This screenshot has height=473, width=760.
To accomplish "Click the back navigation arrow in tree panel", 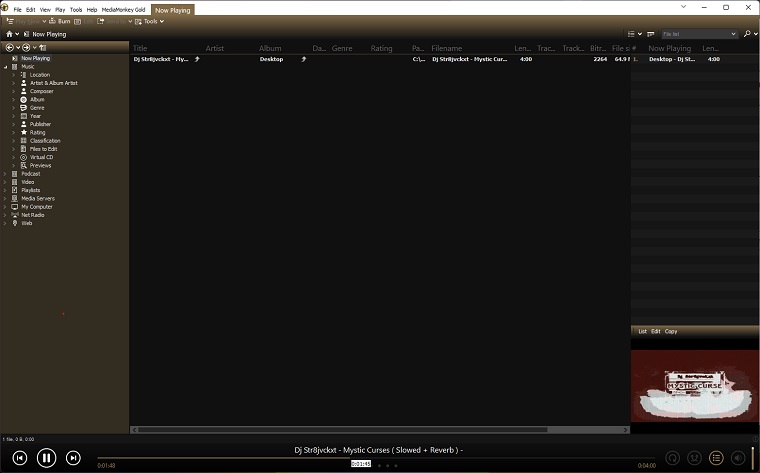I will [10, 47].
